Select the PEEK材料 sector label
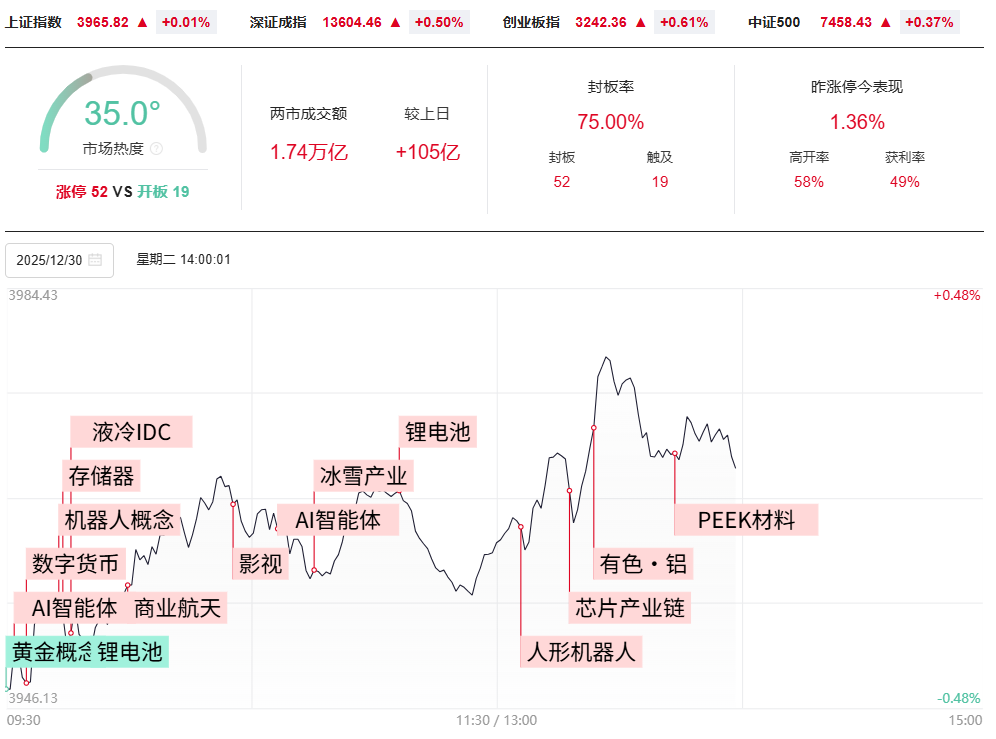The image size is (996, 739). [746, 520]
